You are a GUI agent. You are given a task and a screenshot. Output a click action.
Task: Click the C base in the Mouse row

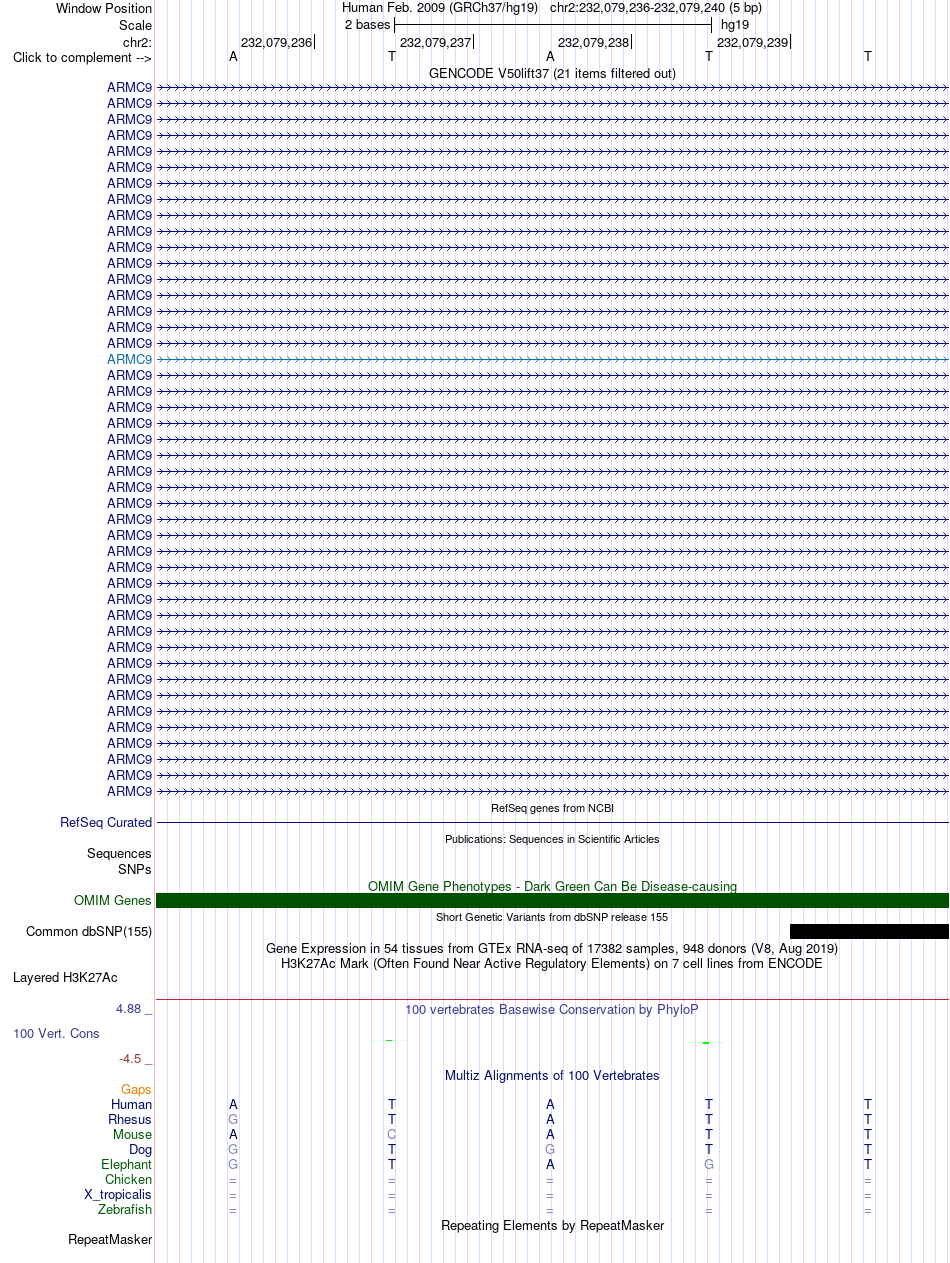392,1135
